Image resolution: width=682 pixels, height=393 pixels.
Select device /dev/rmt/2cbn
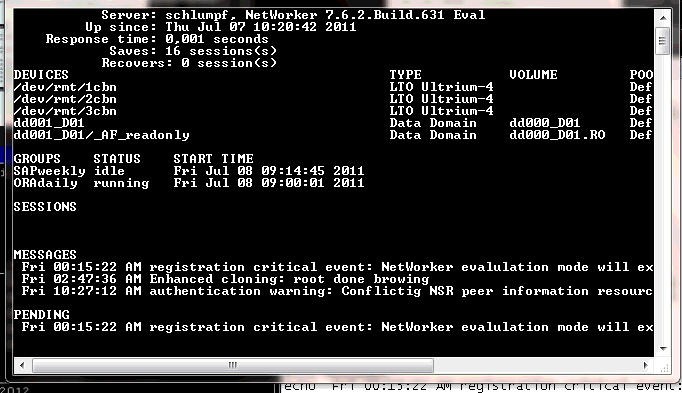(65, 99)
